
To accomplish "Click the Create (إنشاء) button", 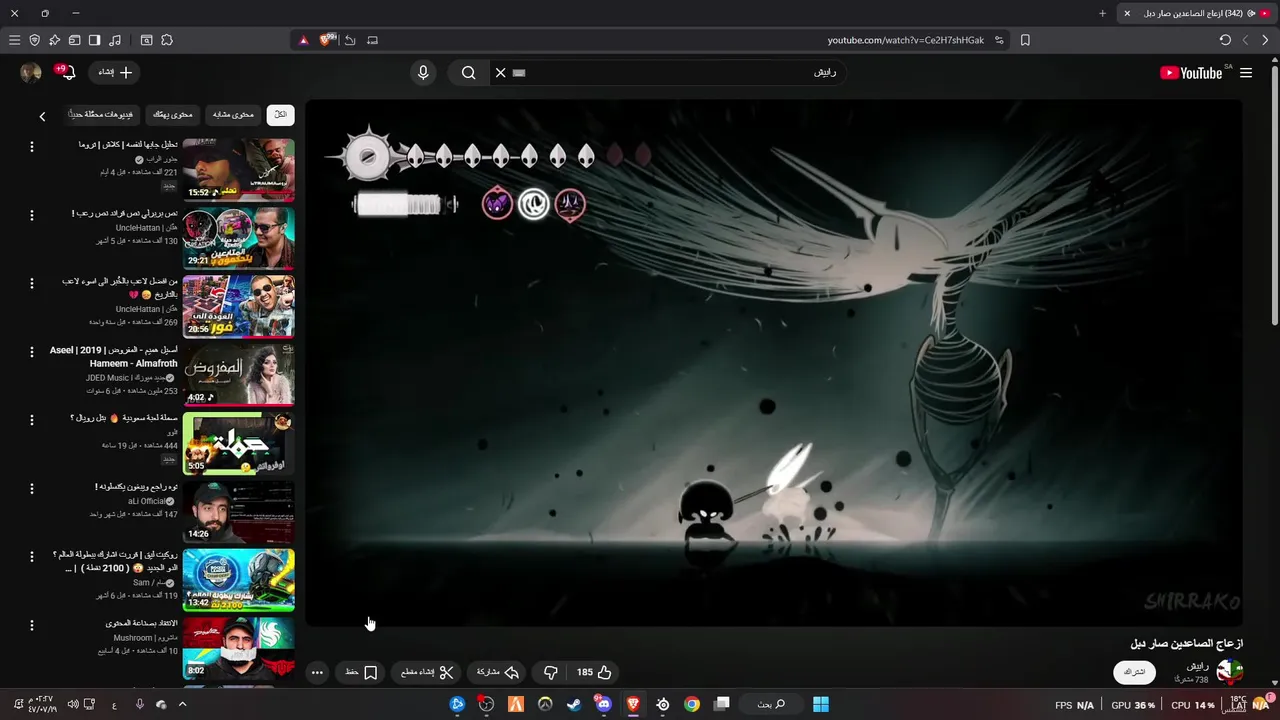I will pyautogui.click(x=115, y=72).
